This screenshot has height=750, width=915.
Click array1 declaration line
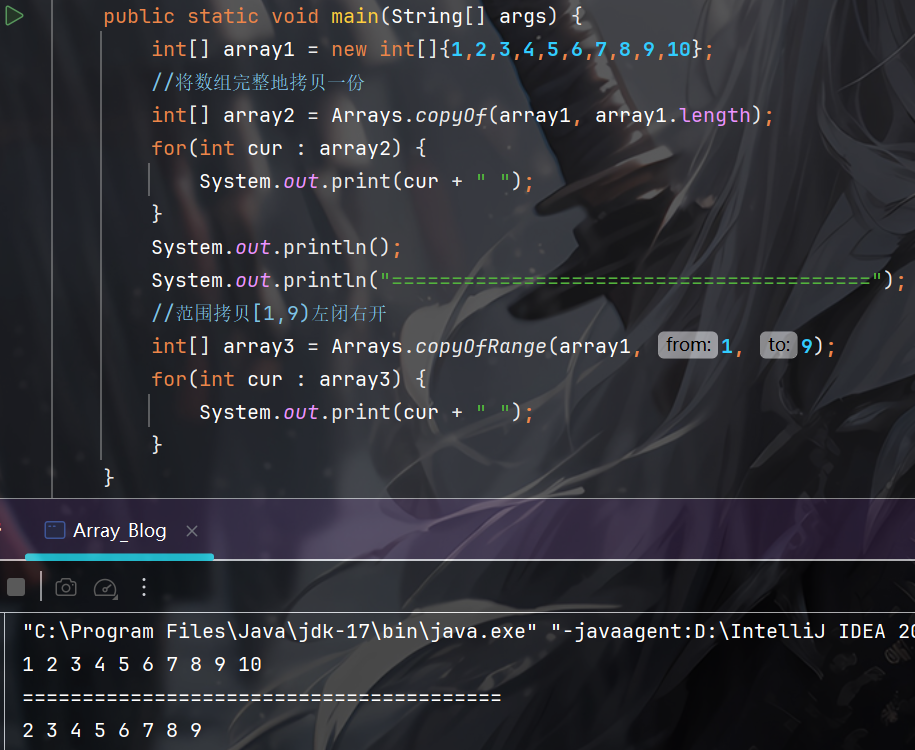432,50
